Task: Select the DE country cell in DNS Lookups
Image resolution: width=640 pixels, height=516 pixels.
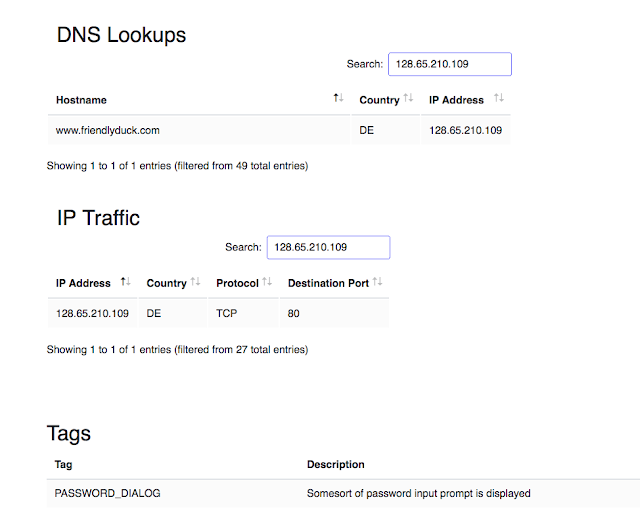Action: (x=385, y=130)
